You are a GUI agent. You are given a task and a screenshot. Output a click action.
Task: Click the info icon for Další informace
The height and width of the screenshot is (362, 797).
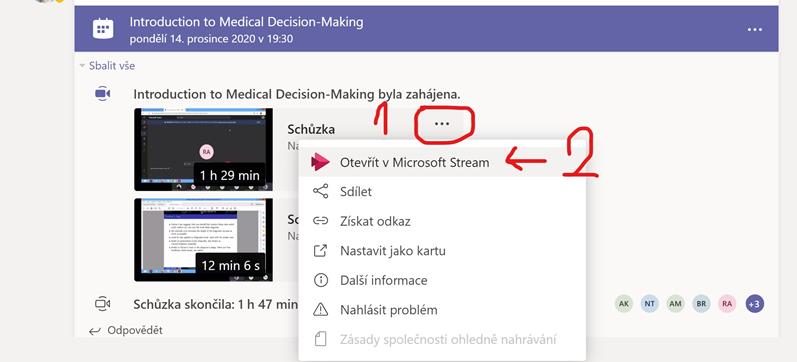pos(321,280)
